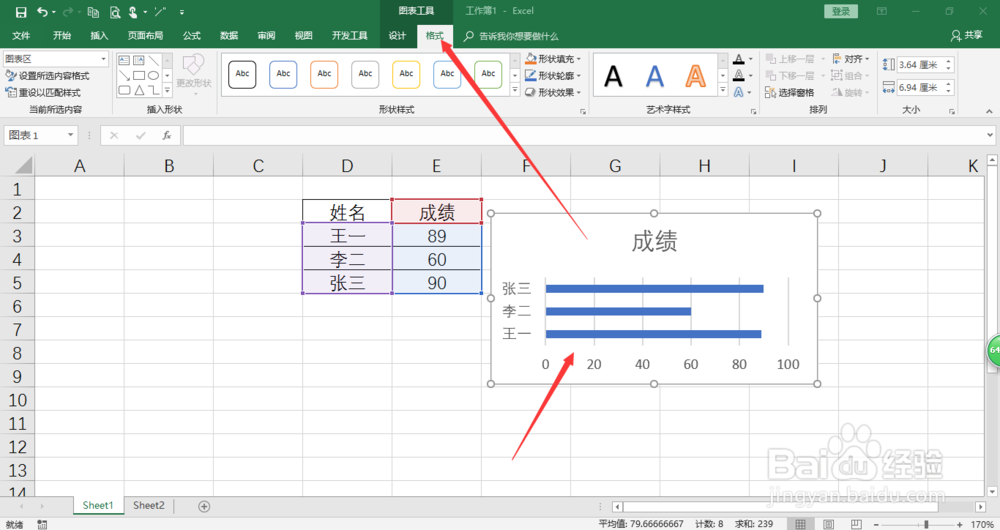Open 选择窗格 selection pane
1000x530 pixels.
click(790, 92)
